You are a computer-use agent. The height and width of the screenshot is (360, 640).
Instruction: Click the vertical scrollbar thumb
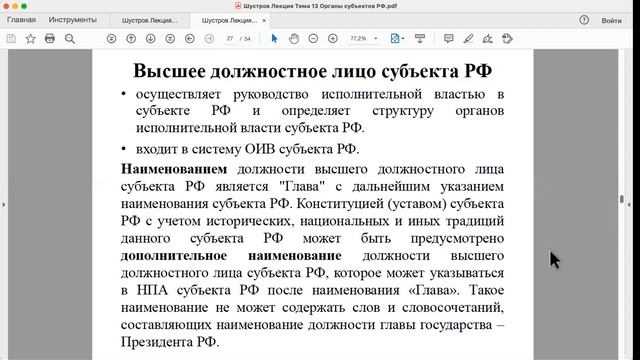[x=622, y=199]
